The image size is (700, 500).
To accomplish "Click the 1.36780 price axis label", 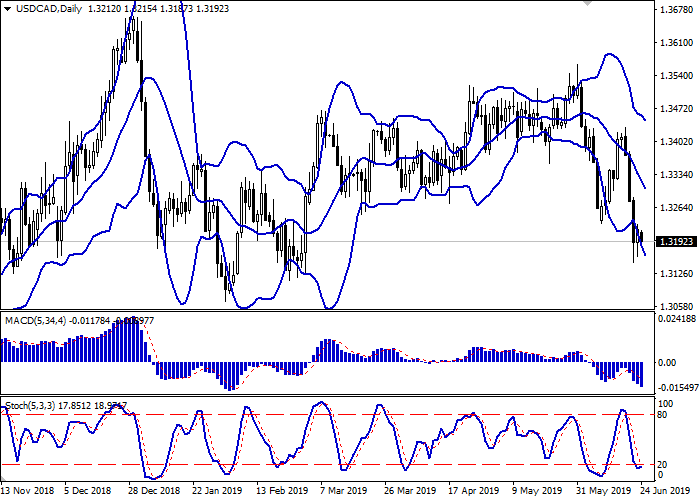I will (x=671, y=10).
